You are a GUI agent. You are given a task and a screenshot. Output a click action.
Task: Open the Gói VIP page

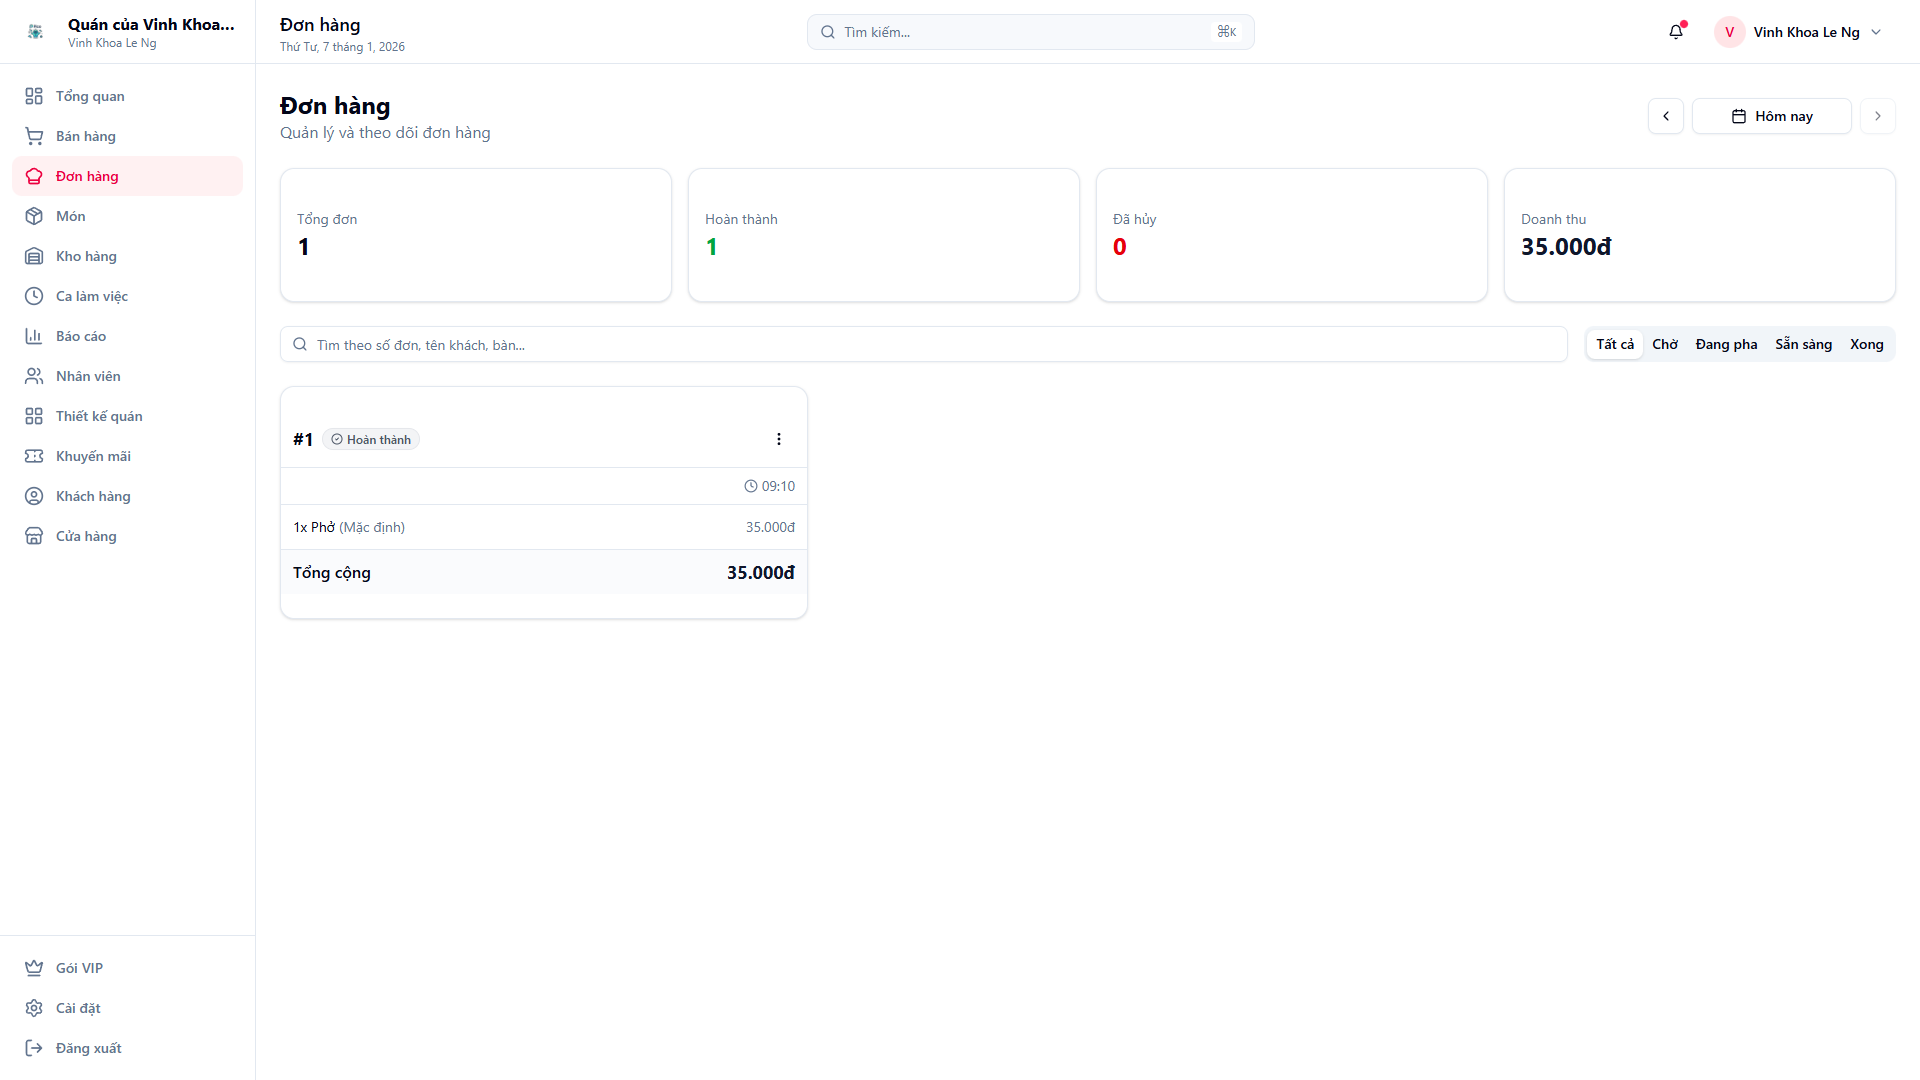tap(78, 968)
